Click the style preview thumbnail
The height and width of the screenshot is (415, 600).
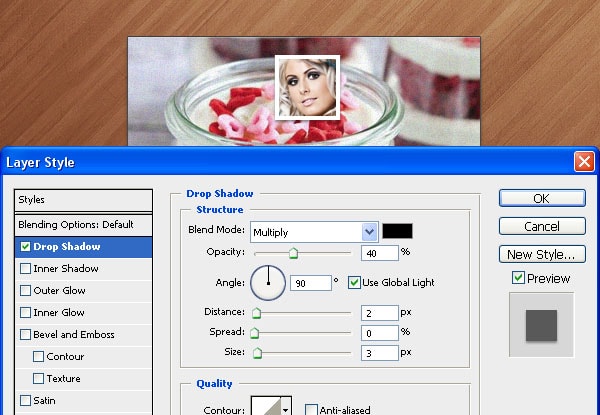pos(541,325)
